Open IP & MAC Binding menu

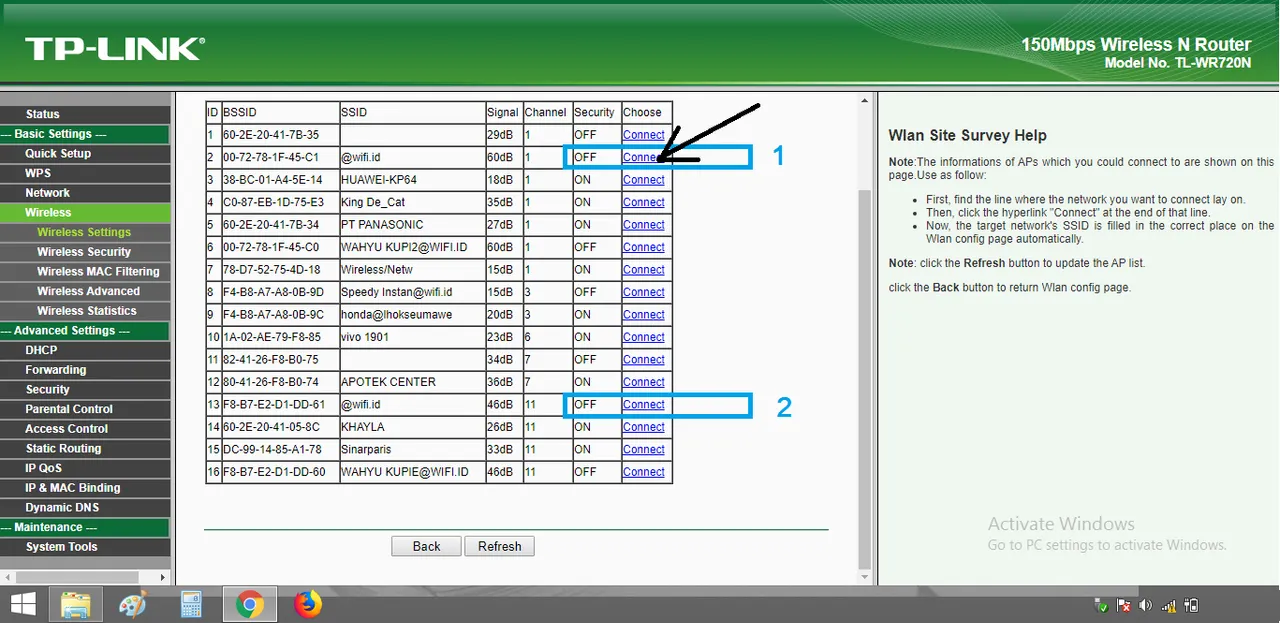[x=73, y=488]
